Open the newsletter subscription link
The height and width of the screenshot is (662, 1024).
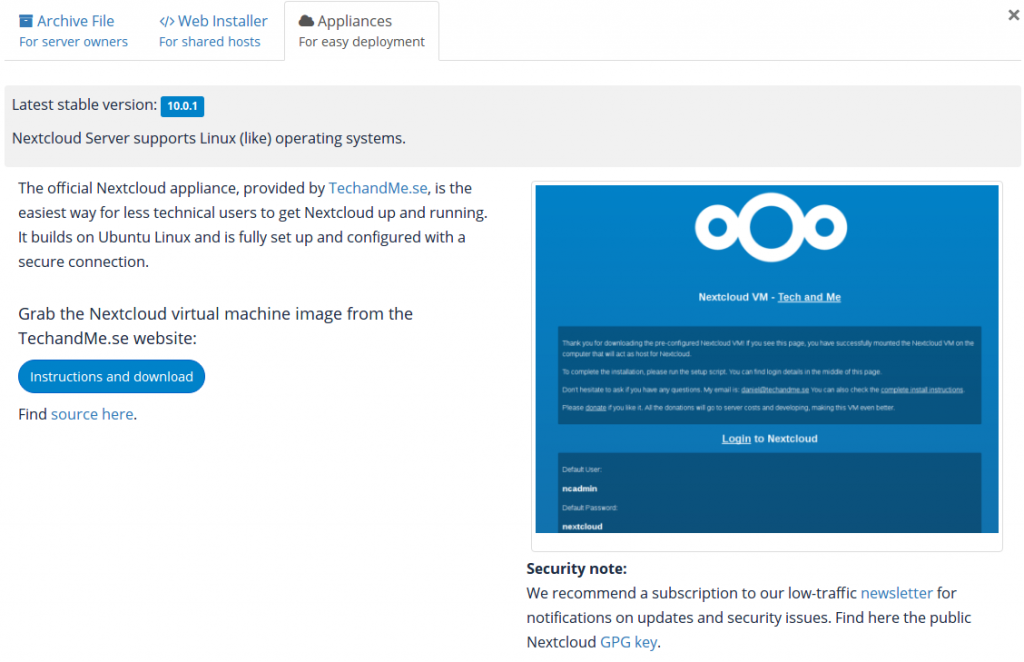896,593
